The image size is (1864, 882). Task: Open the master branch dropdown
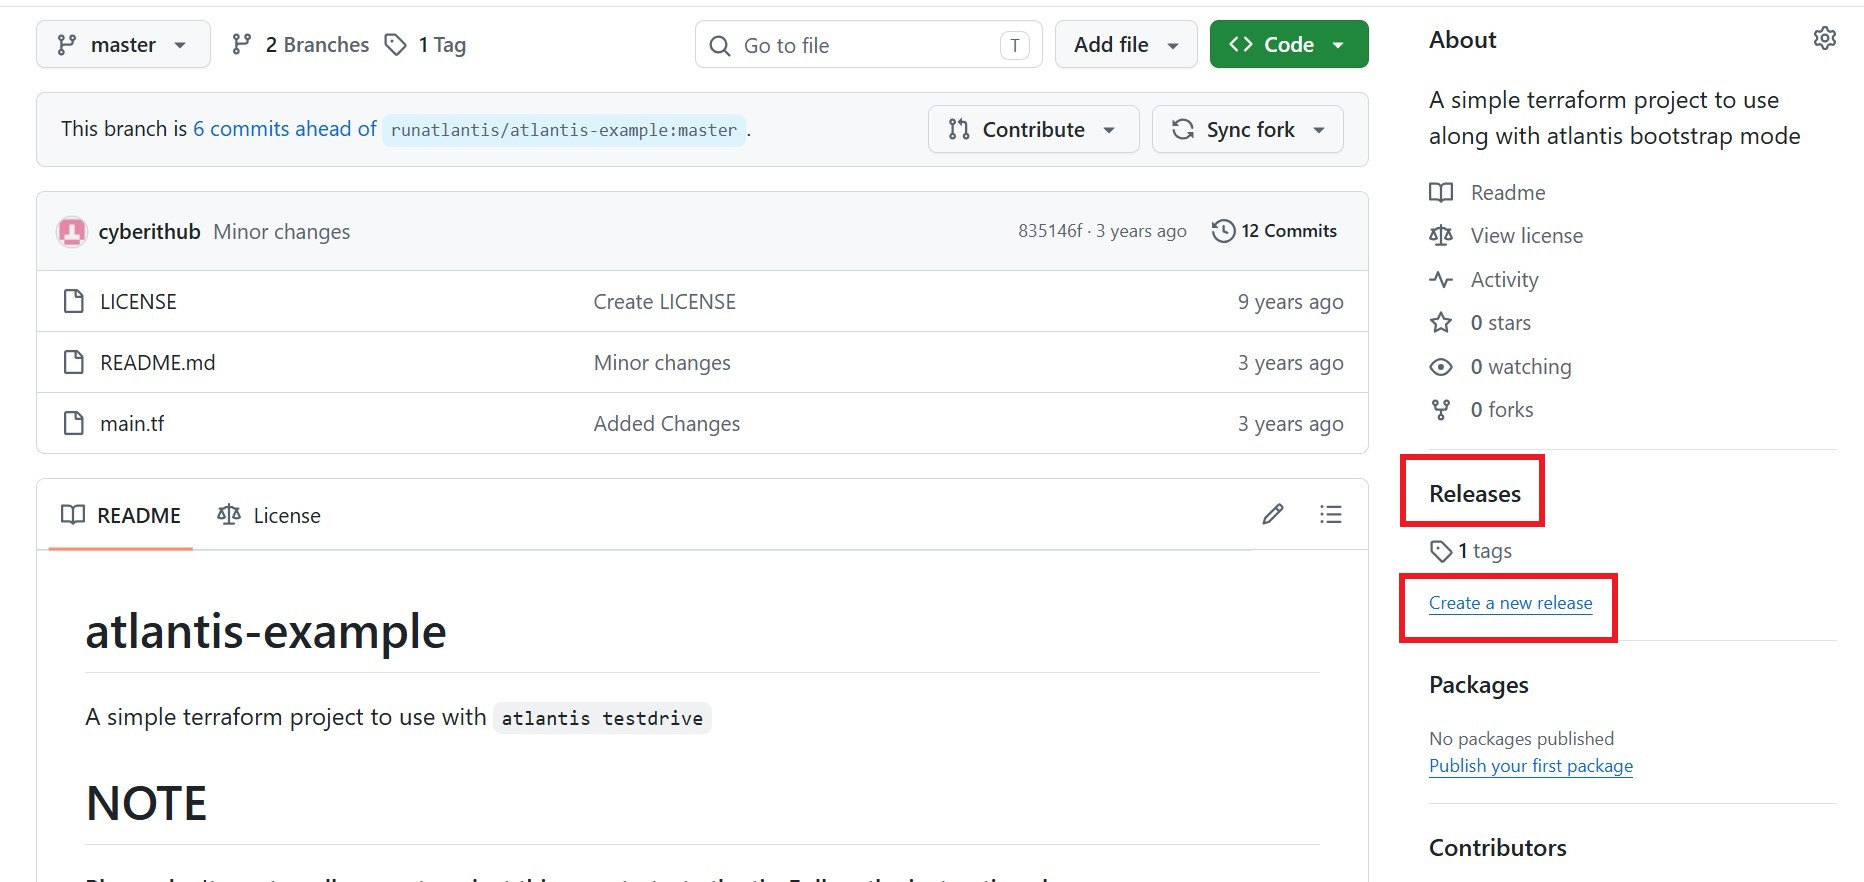pos(123,45)
